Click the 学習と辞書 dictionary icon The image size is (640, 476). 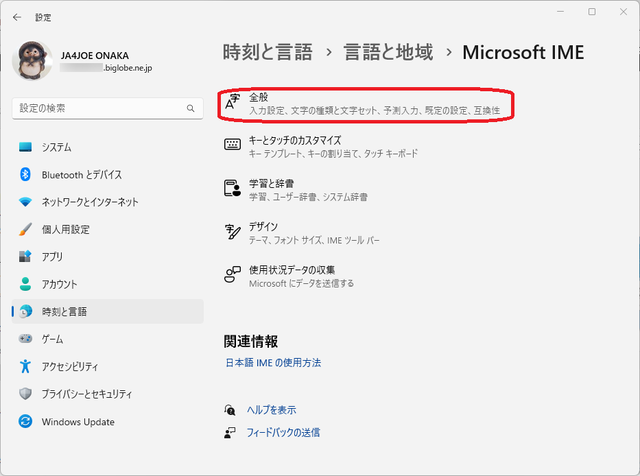pos(232,188)
